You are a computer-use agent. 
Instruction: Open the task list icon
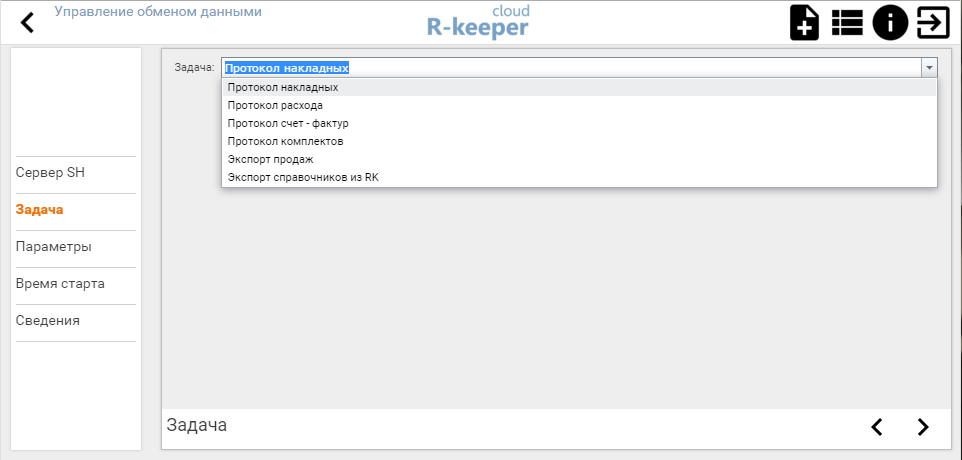point(847,22)
